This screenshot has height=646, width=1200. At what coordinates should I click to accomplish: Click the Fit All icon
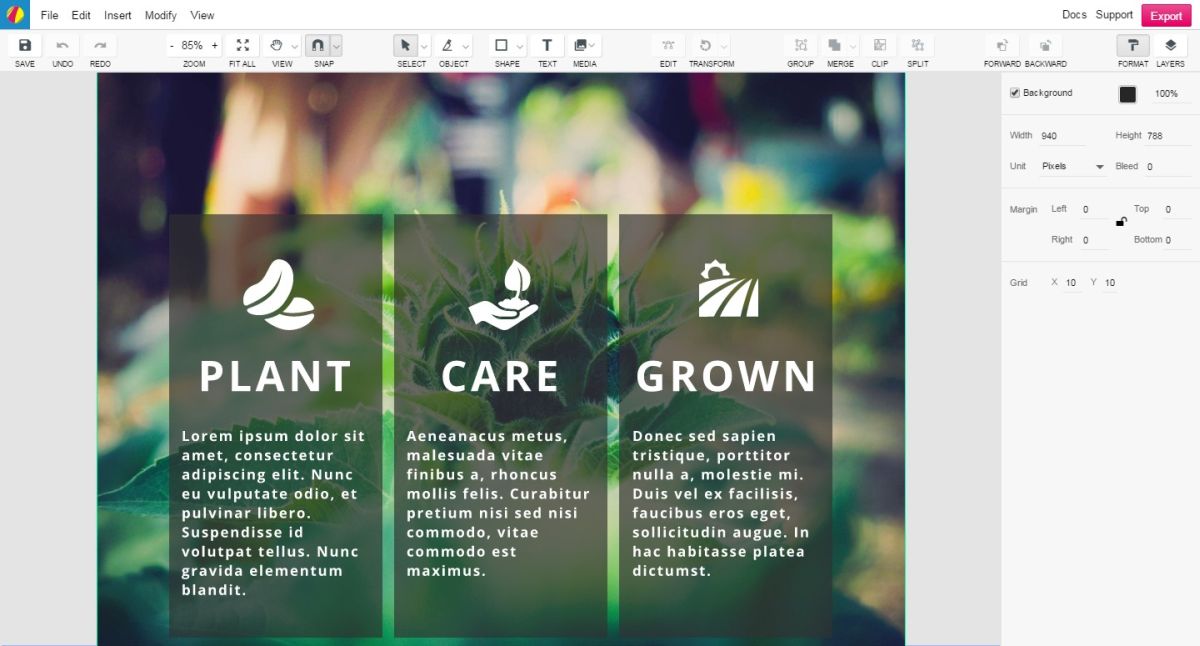pyautogui.click(x=242, y=45)
